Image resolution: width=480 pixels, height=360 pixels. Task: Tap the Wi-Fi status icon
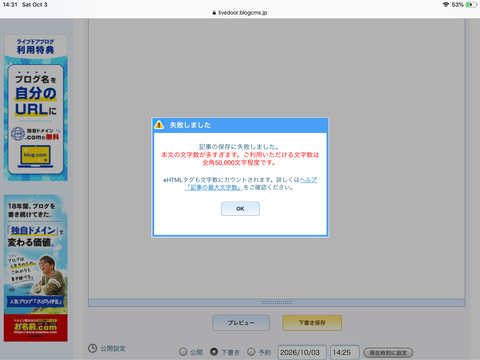point(446,5)
